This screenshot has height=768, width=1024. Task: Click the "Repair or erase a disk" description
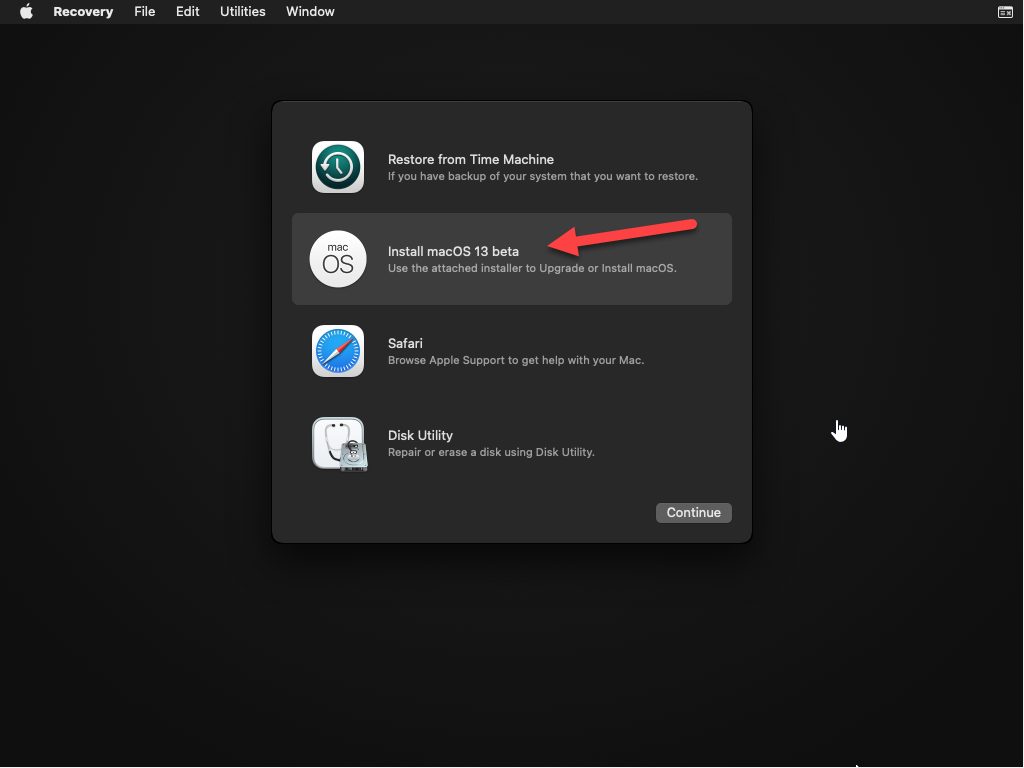click(491, 452)
